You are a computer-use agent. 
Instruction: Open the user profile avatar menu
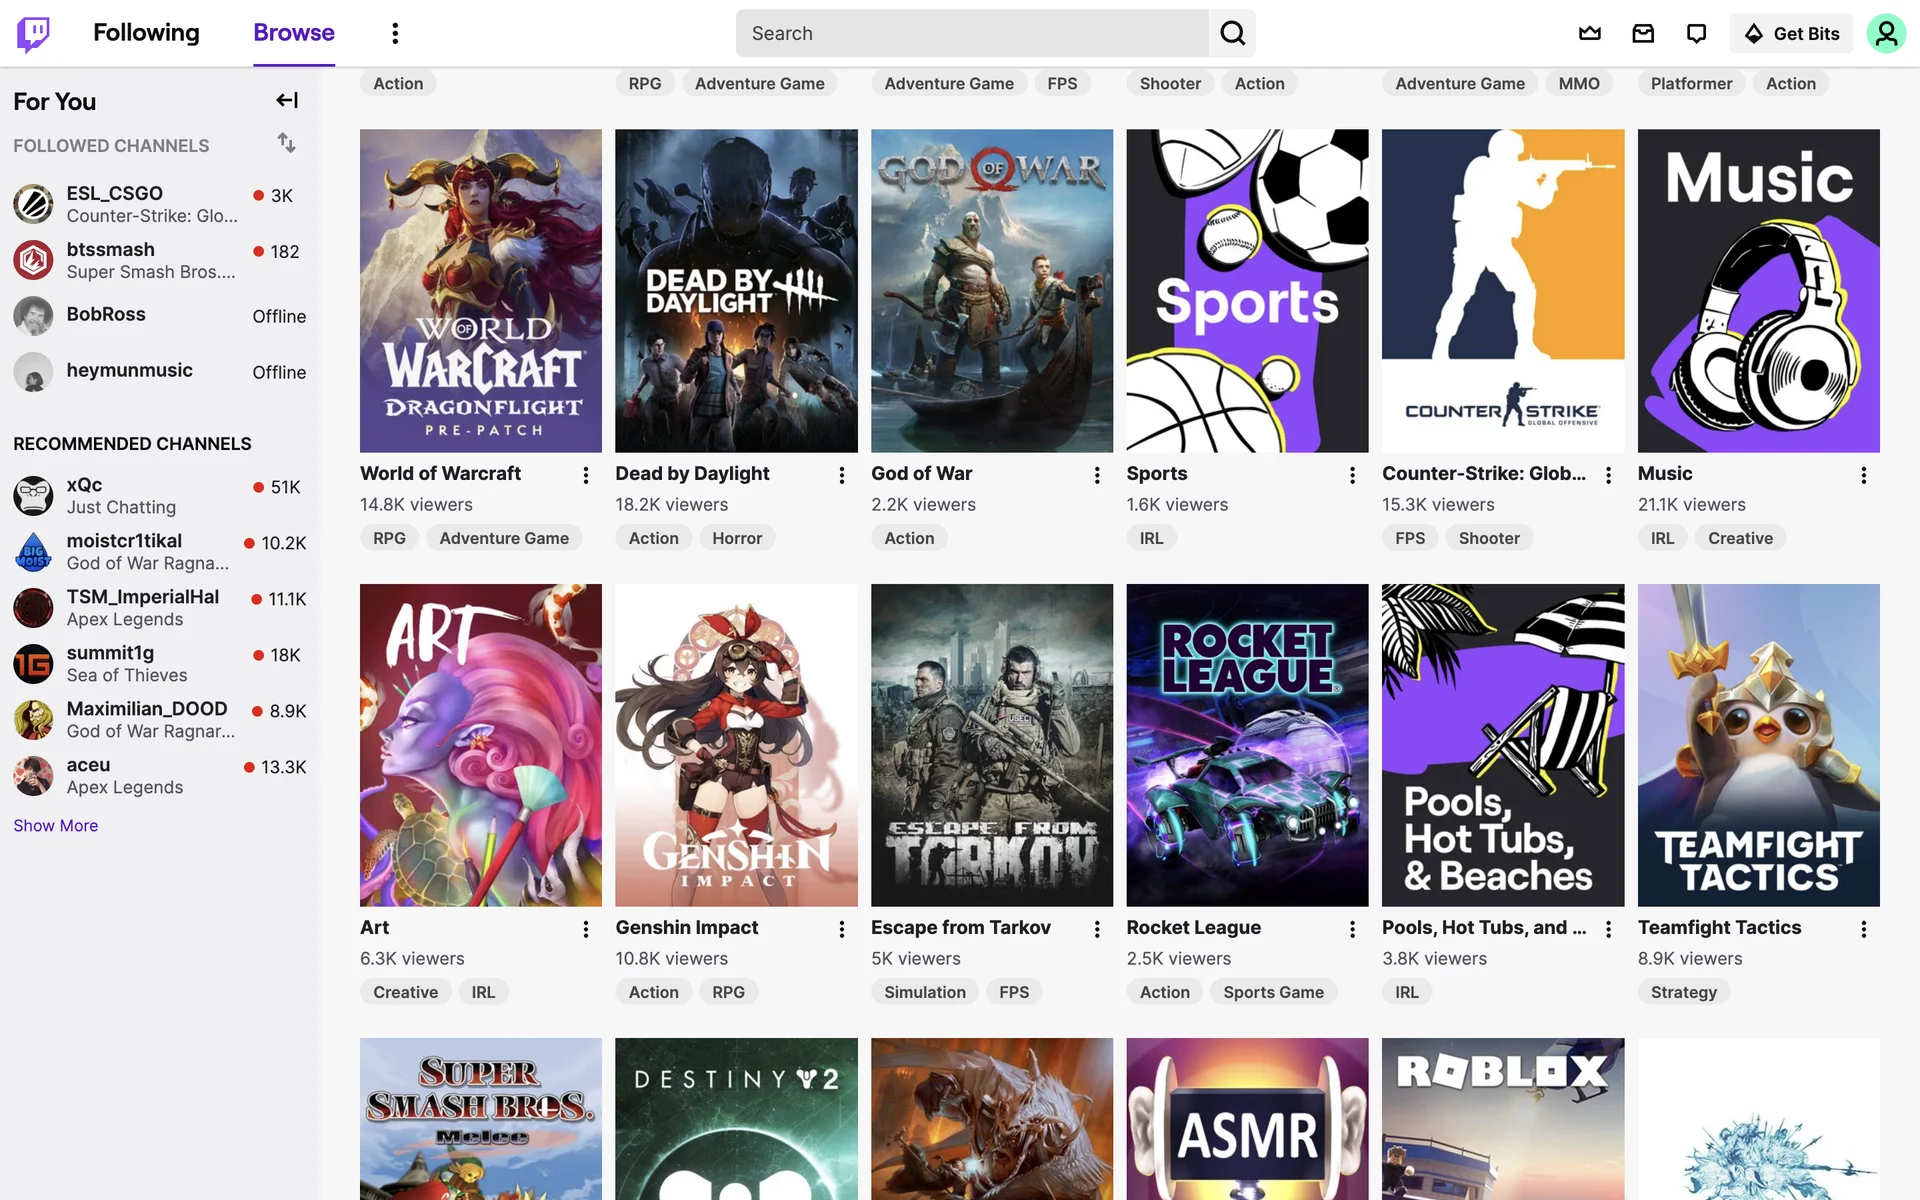click(1885, 33)
